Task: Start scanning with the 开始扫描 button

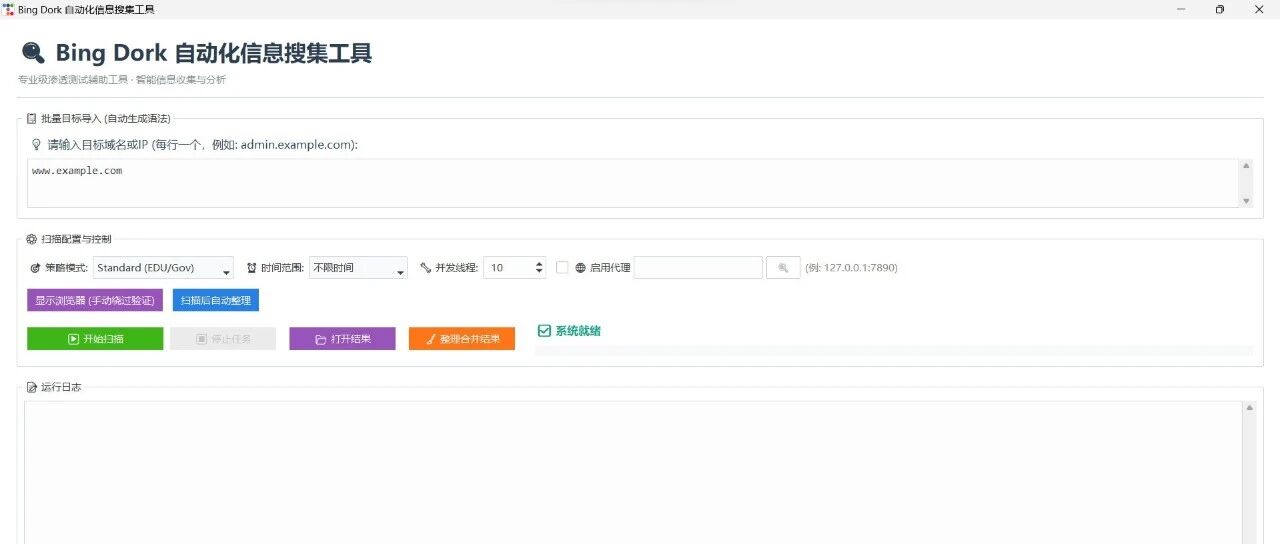Action: click(x=95, y=339)
